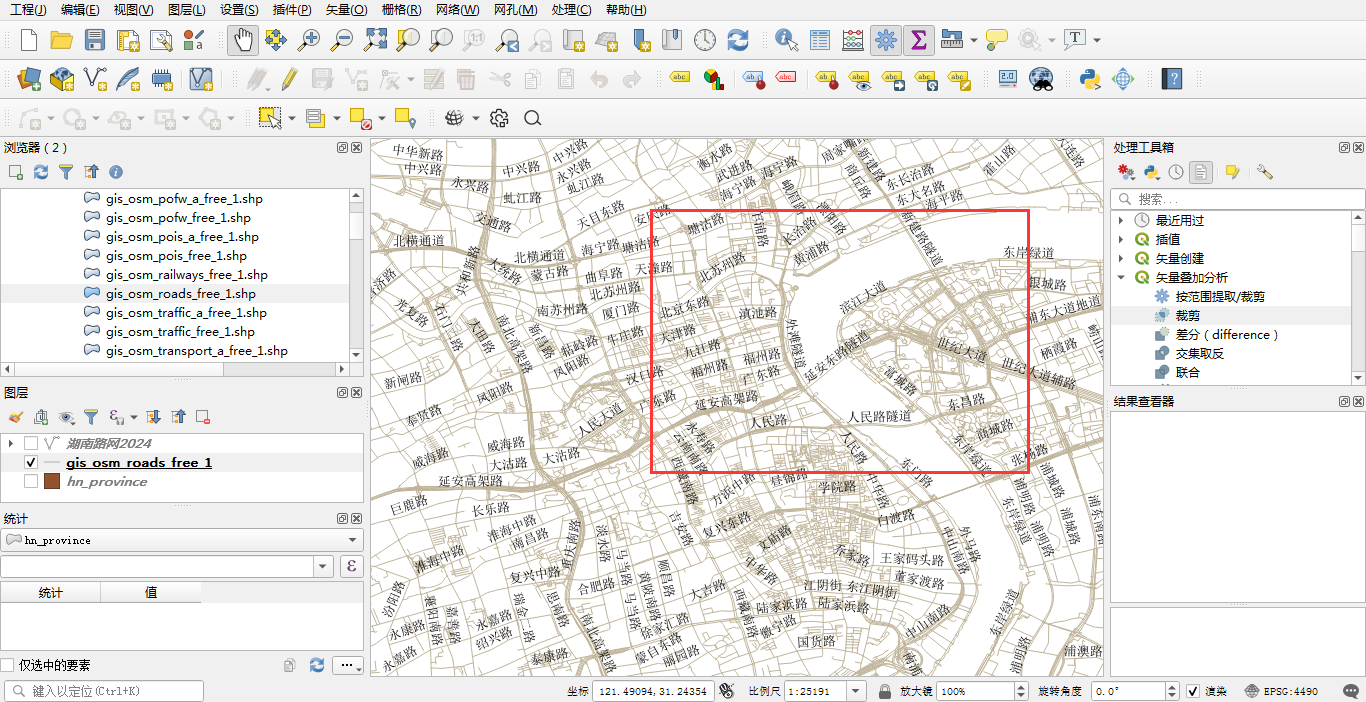Open the temporal controller clock icon

pyautogui.click(x=705, y=40)
